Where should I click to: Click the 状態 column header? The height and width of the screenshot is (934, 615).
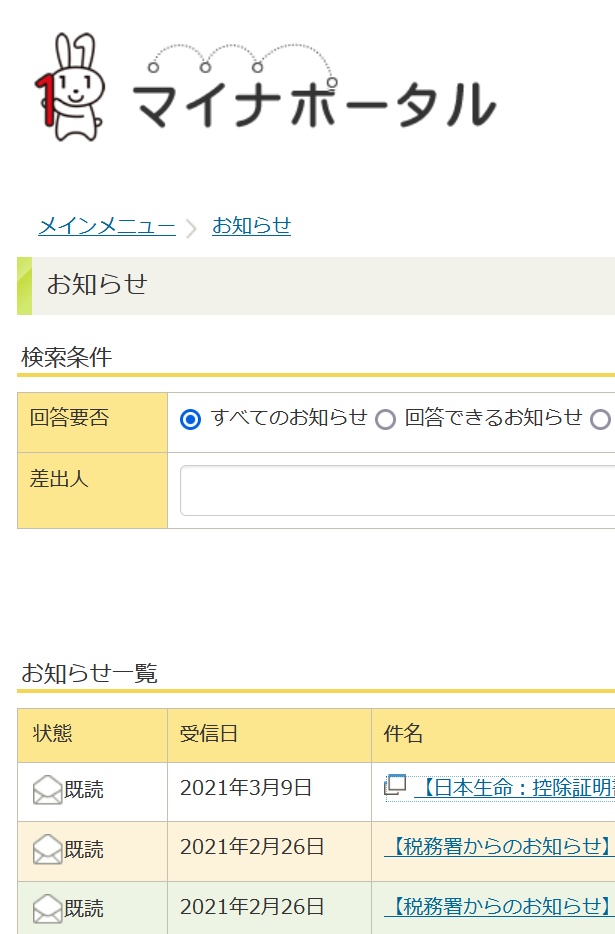pos(52,735)
